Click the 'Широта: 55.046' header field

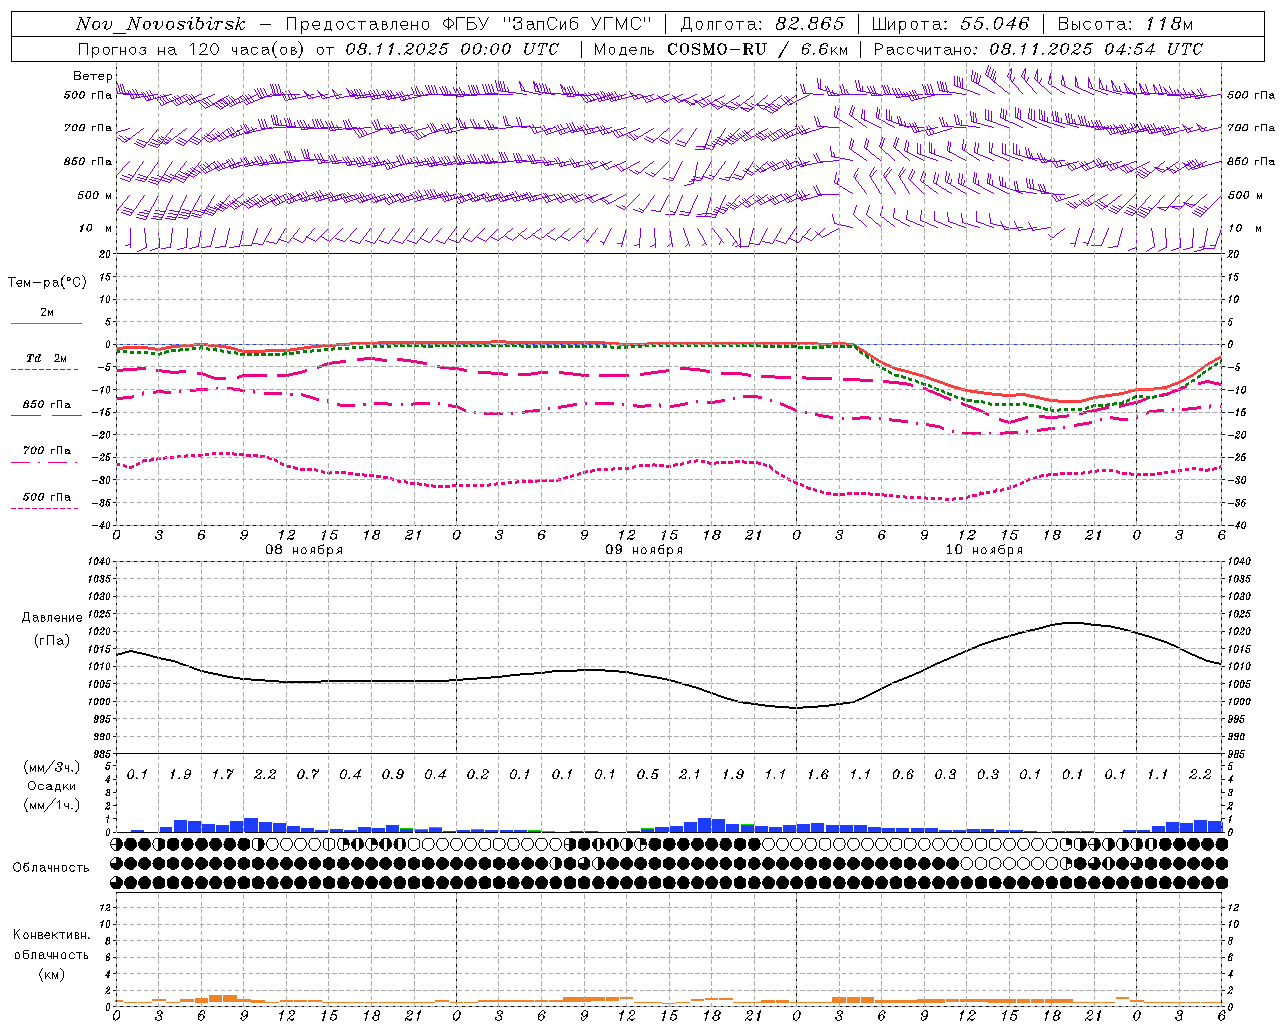(951, 24)
